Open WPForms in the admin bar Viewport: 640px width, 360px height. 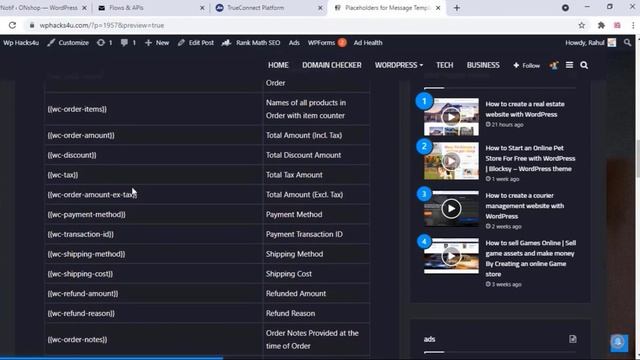point(327,42)
